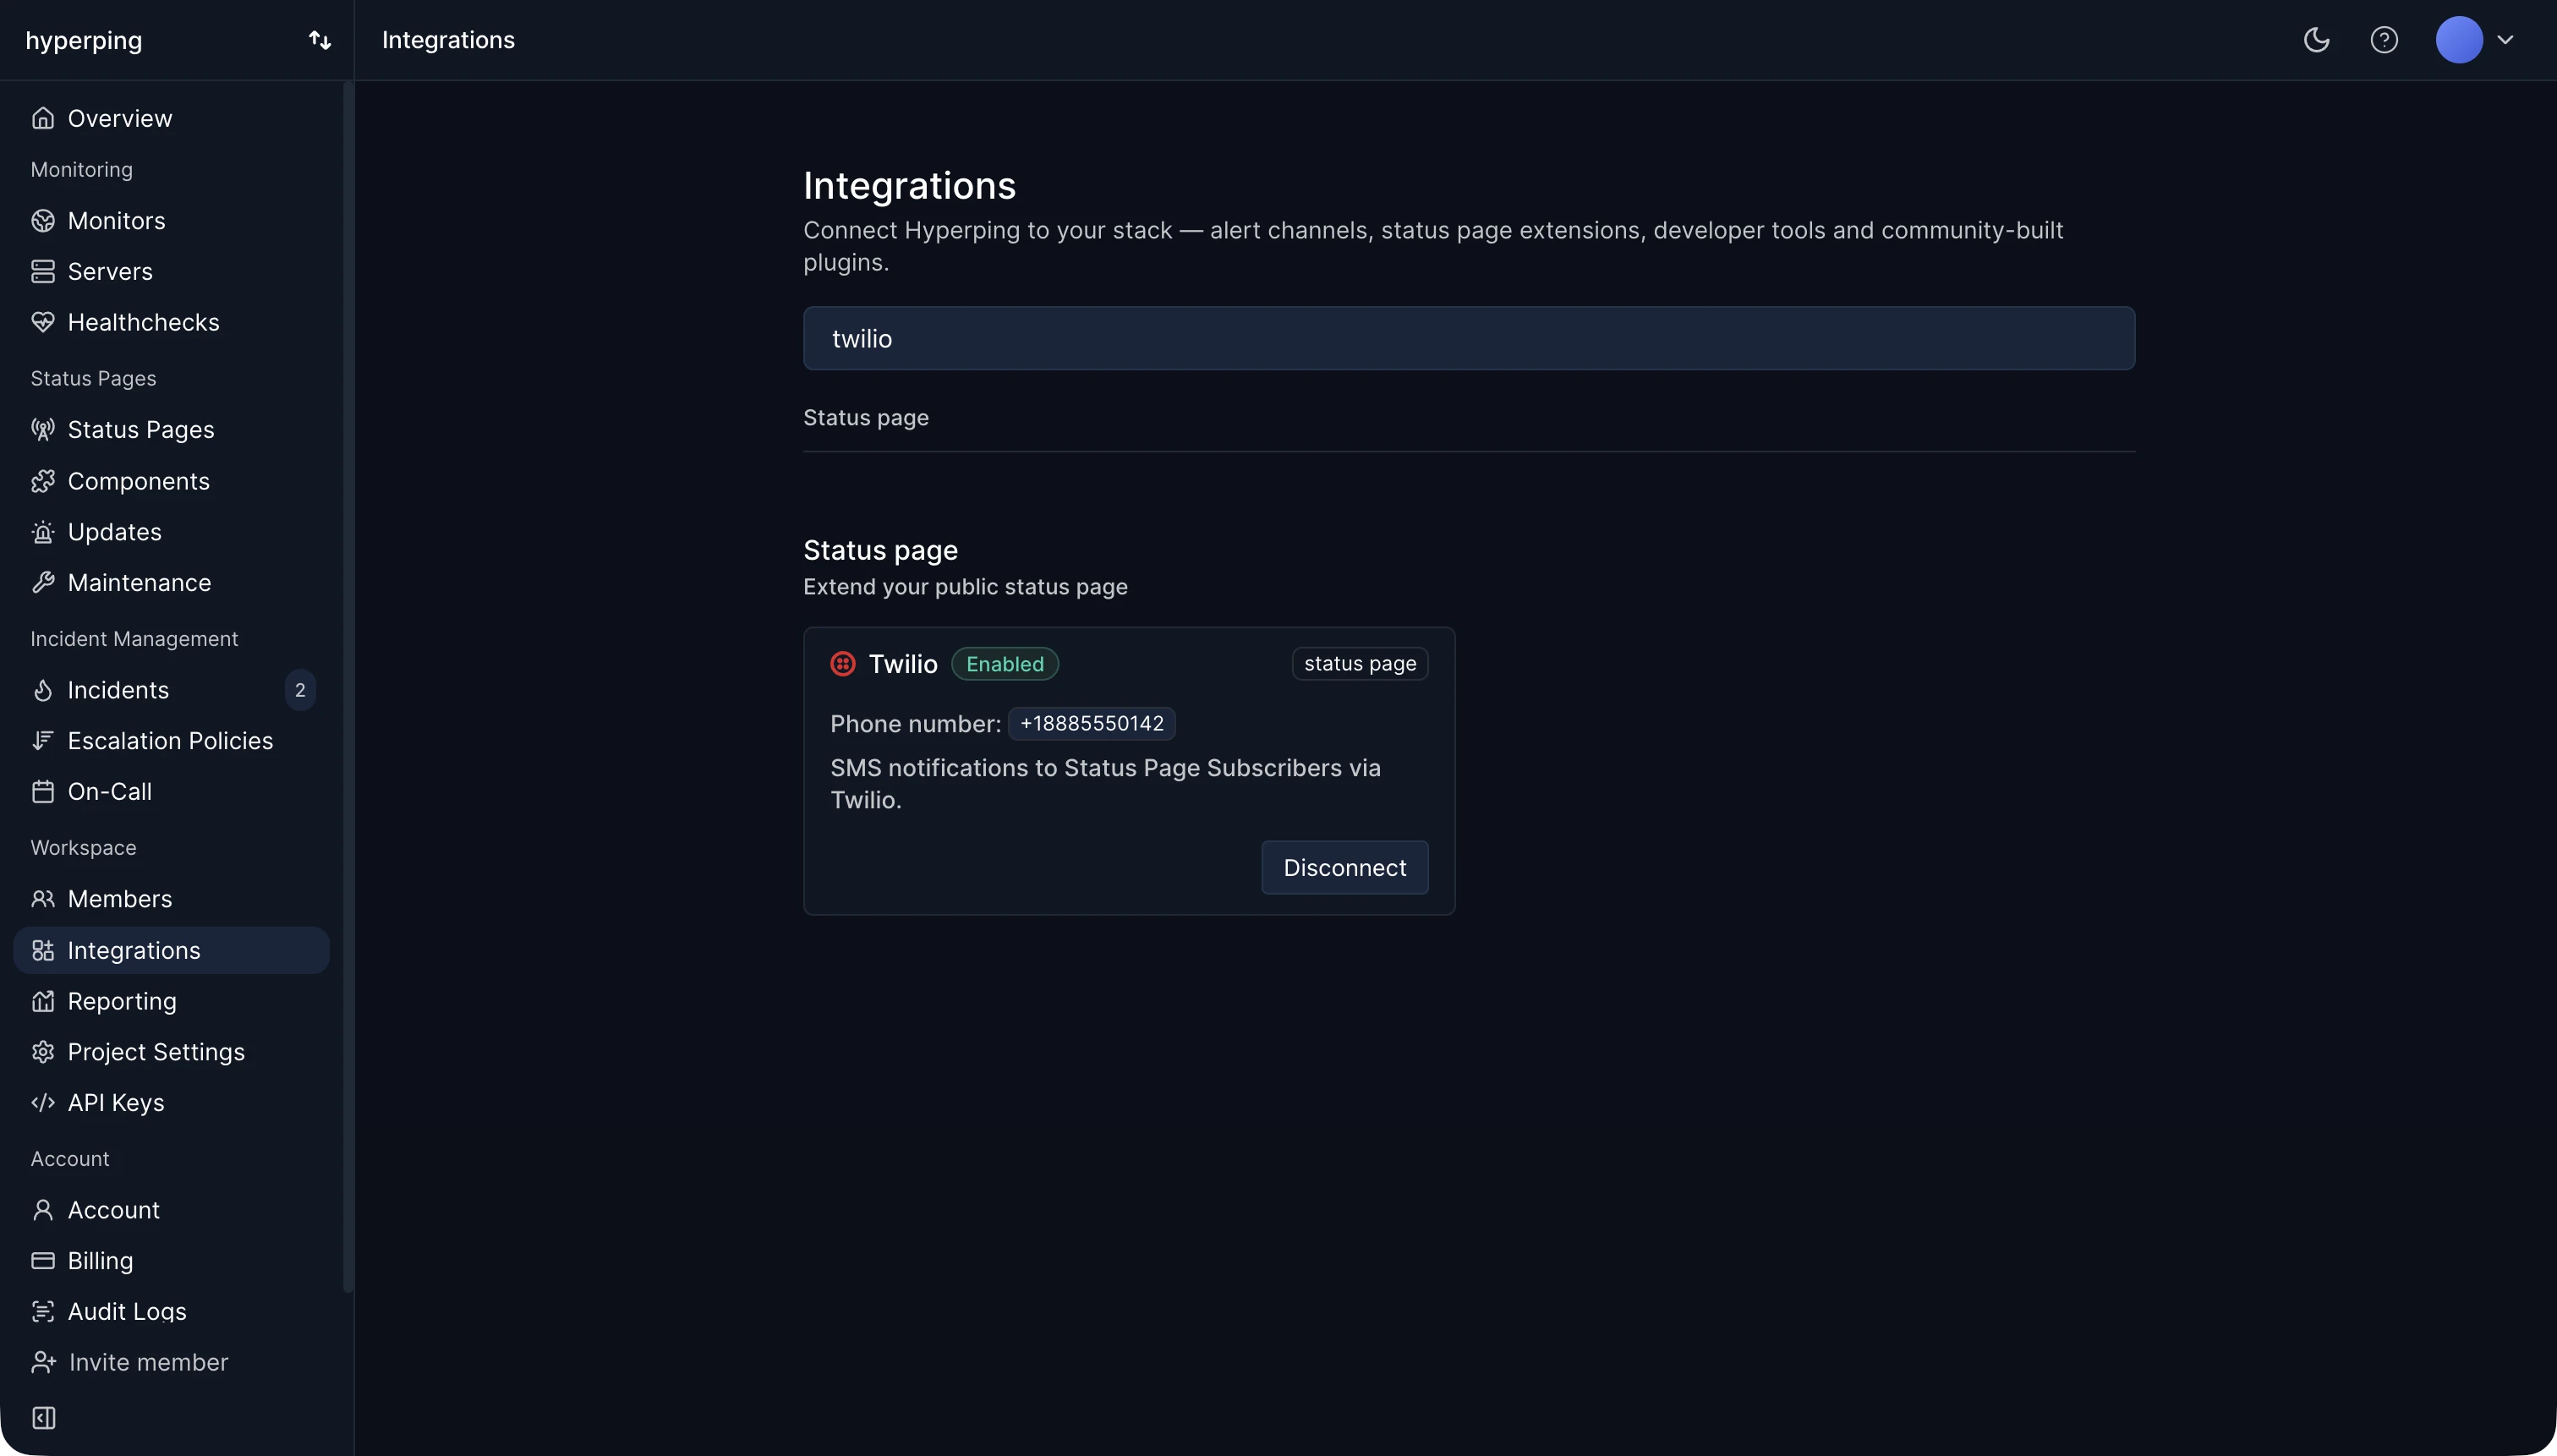Click the Status Pages broadcast icon

click(x=42, y=429)
